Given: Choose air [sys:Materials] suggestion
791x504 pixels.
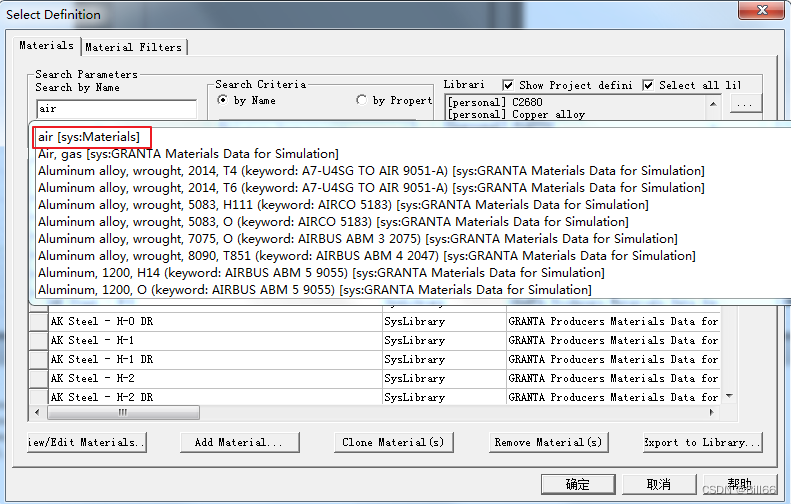Looking at the screenshot, I should [x=89, y=137].
